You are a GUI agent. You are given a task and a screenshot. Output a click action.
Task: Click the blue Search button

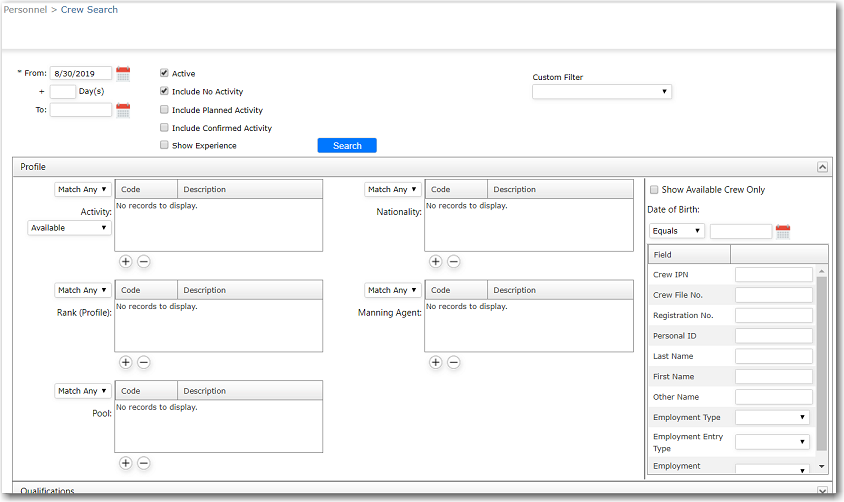tap(347, 146)
